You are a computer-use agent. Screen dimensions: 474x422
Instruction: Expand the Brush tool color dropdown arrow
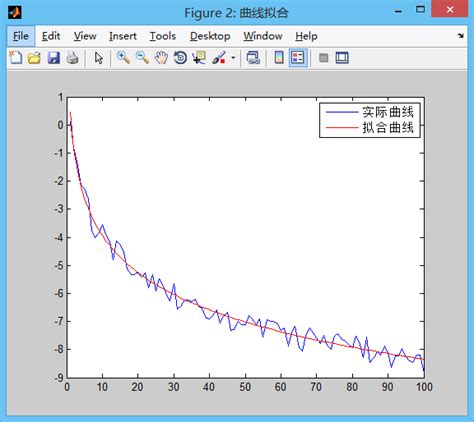tap(233, 58)
